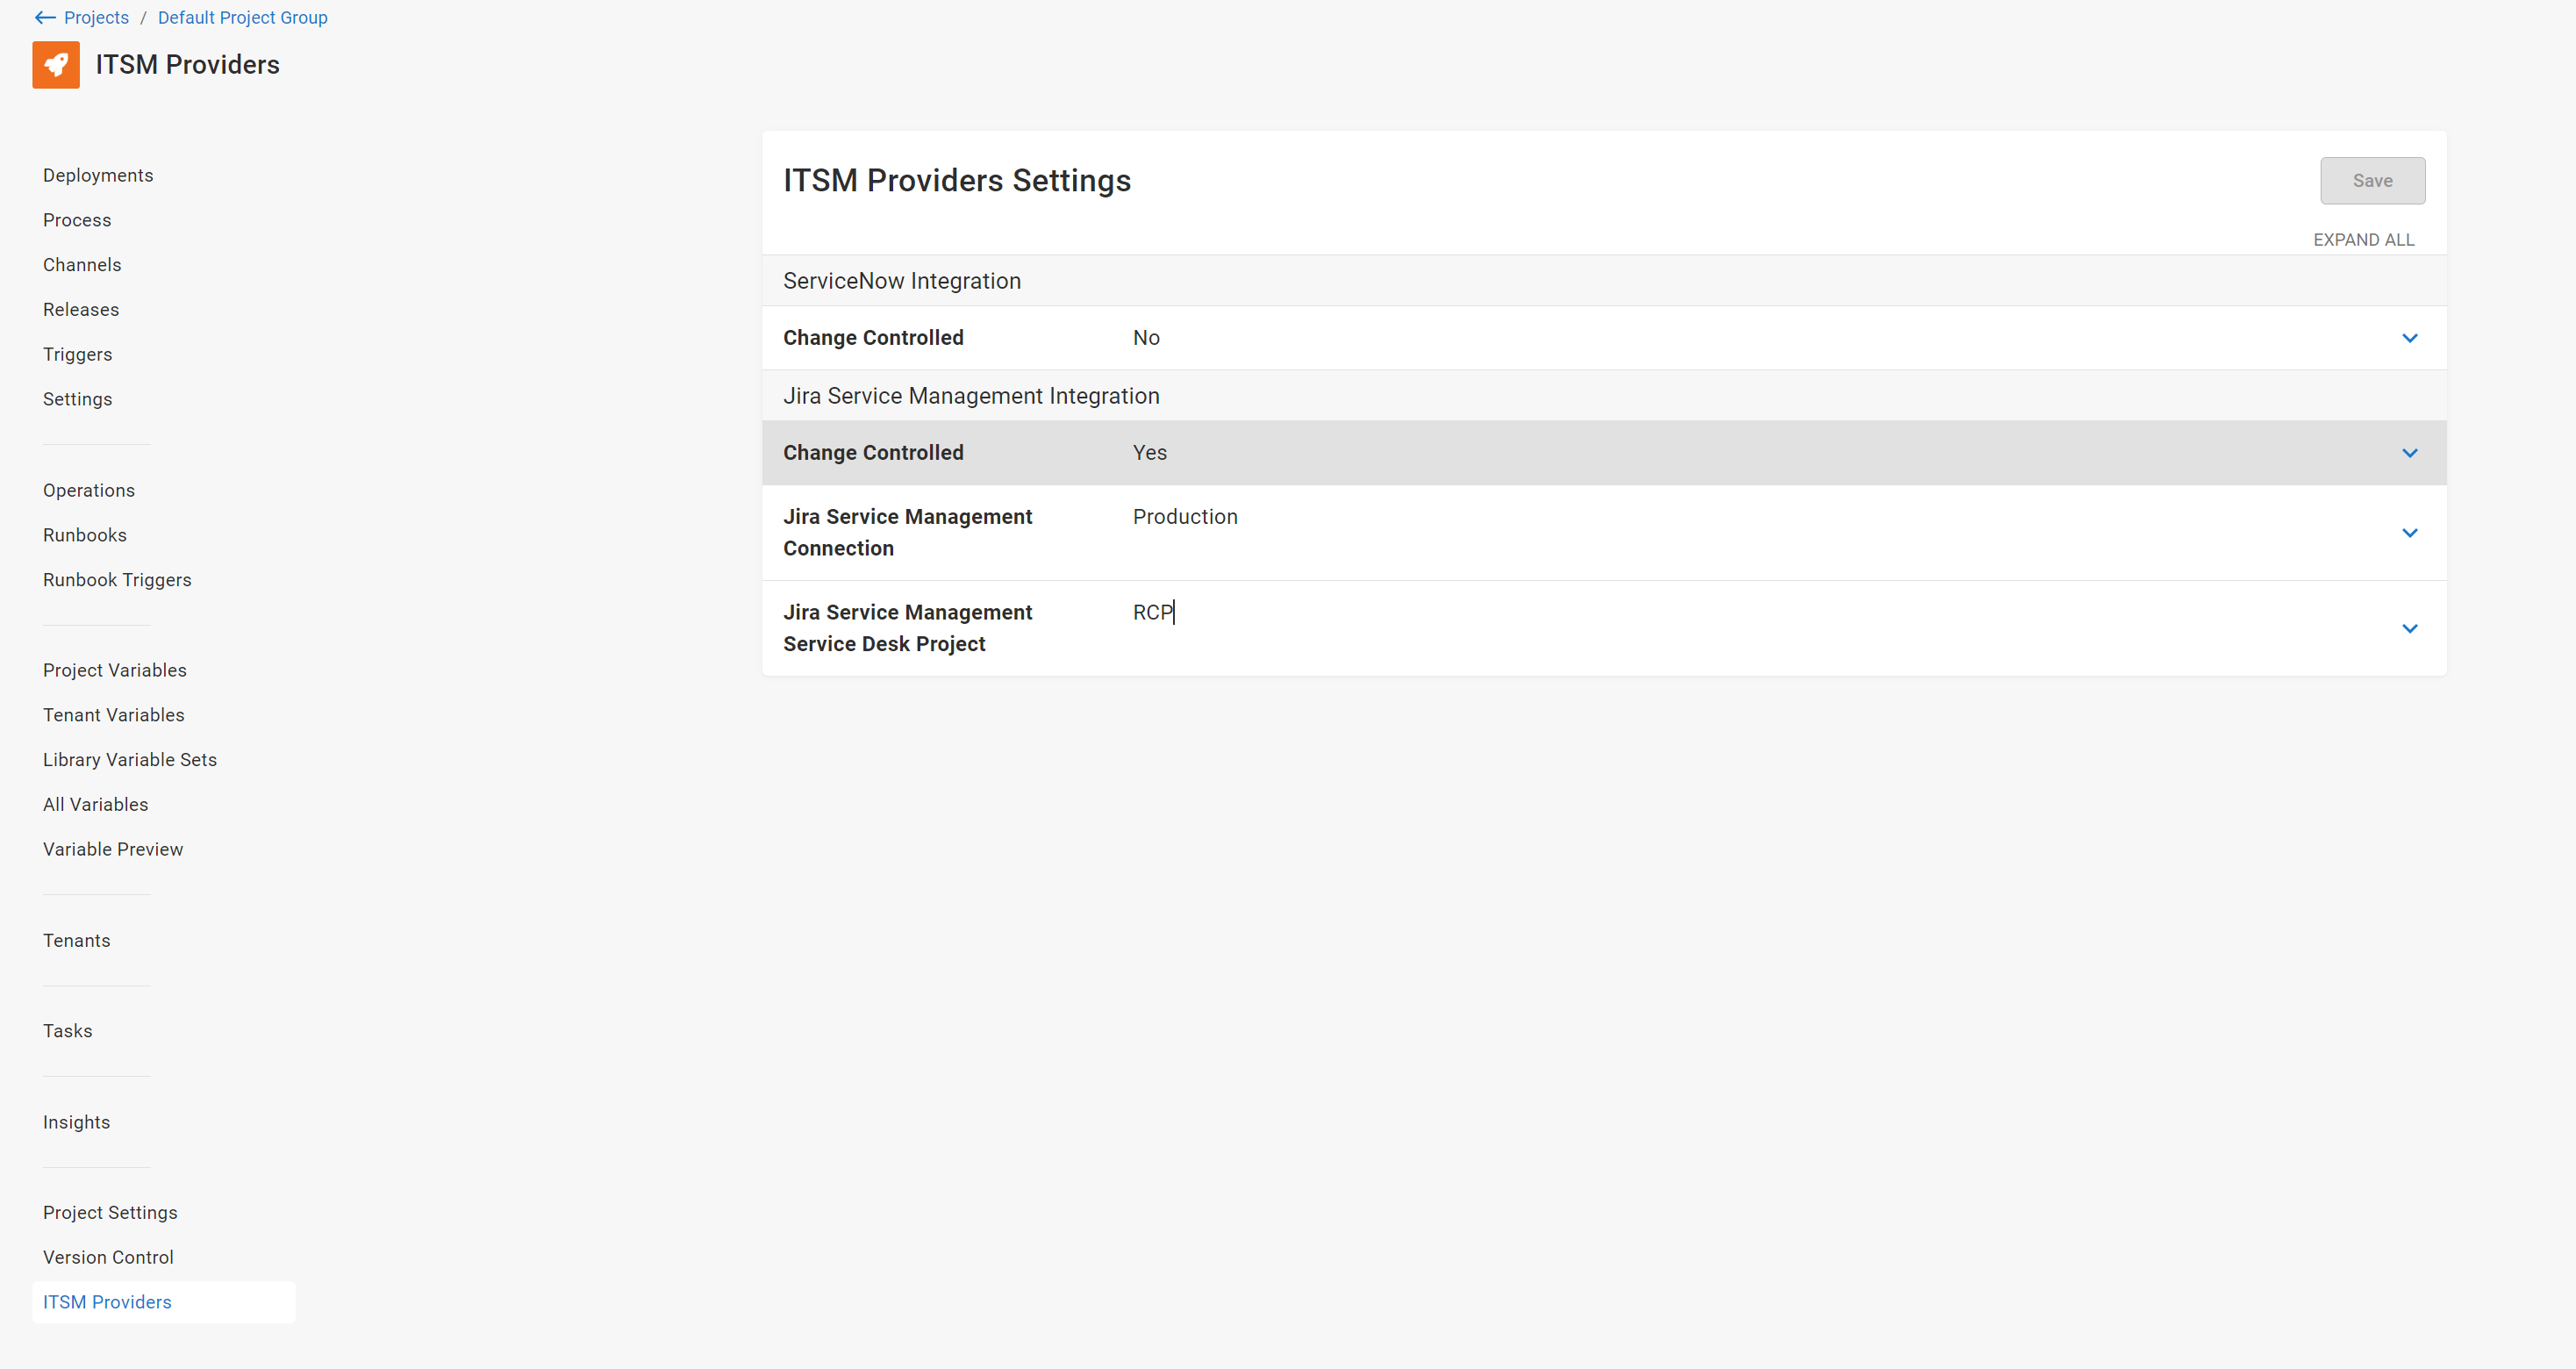Click the back arrow to return to Projects

44,17
